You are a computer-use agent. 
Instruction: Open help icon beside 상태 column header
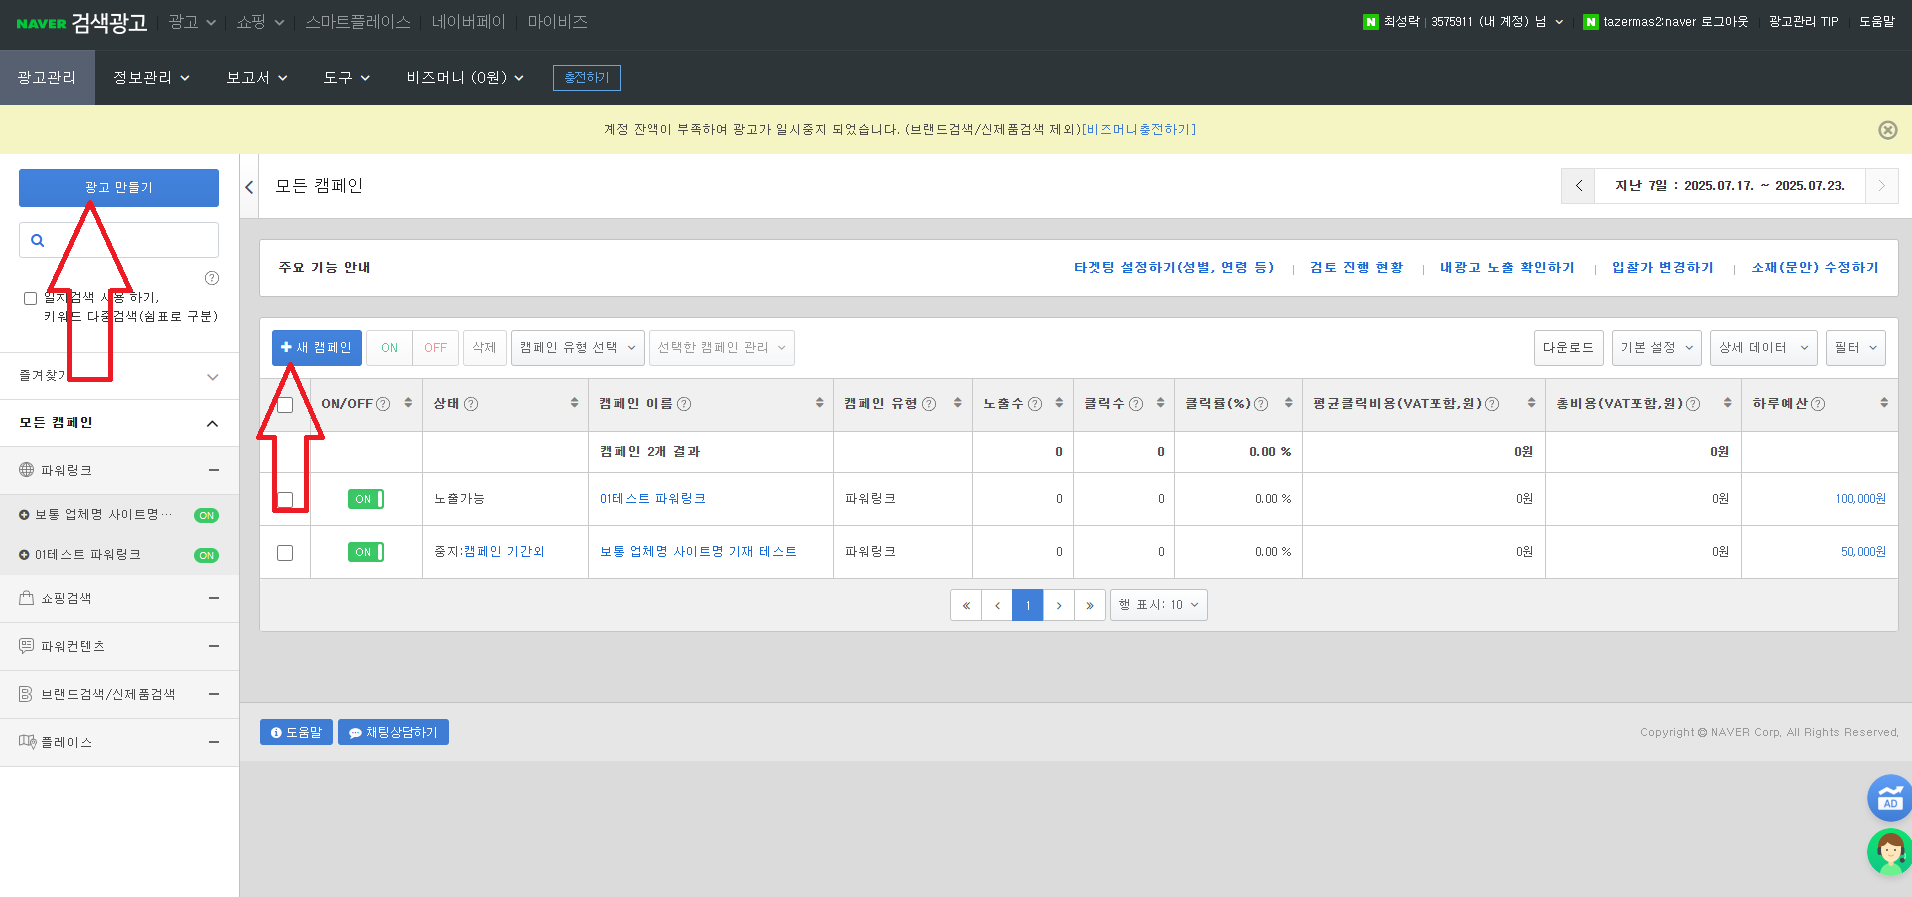click(x=471, y=404)
